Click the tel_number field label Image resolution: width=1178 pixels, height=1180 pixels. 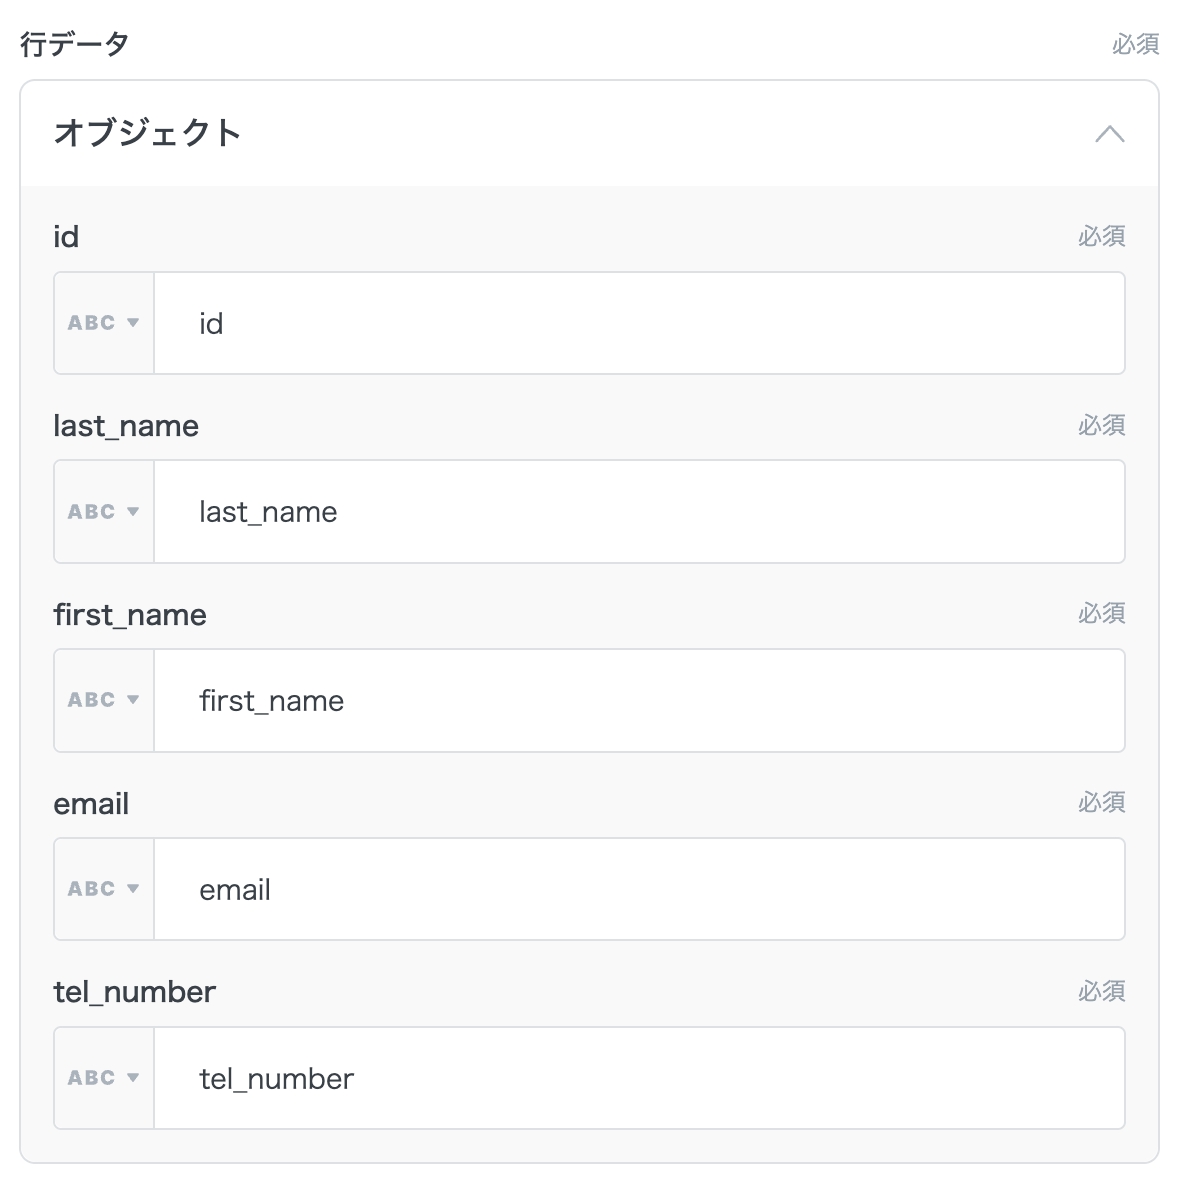134,992
